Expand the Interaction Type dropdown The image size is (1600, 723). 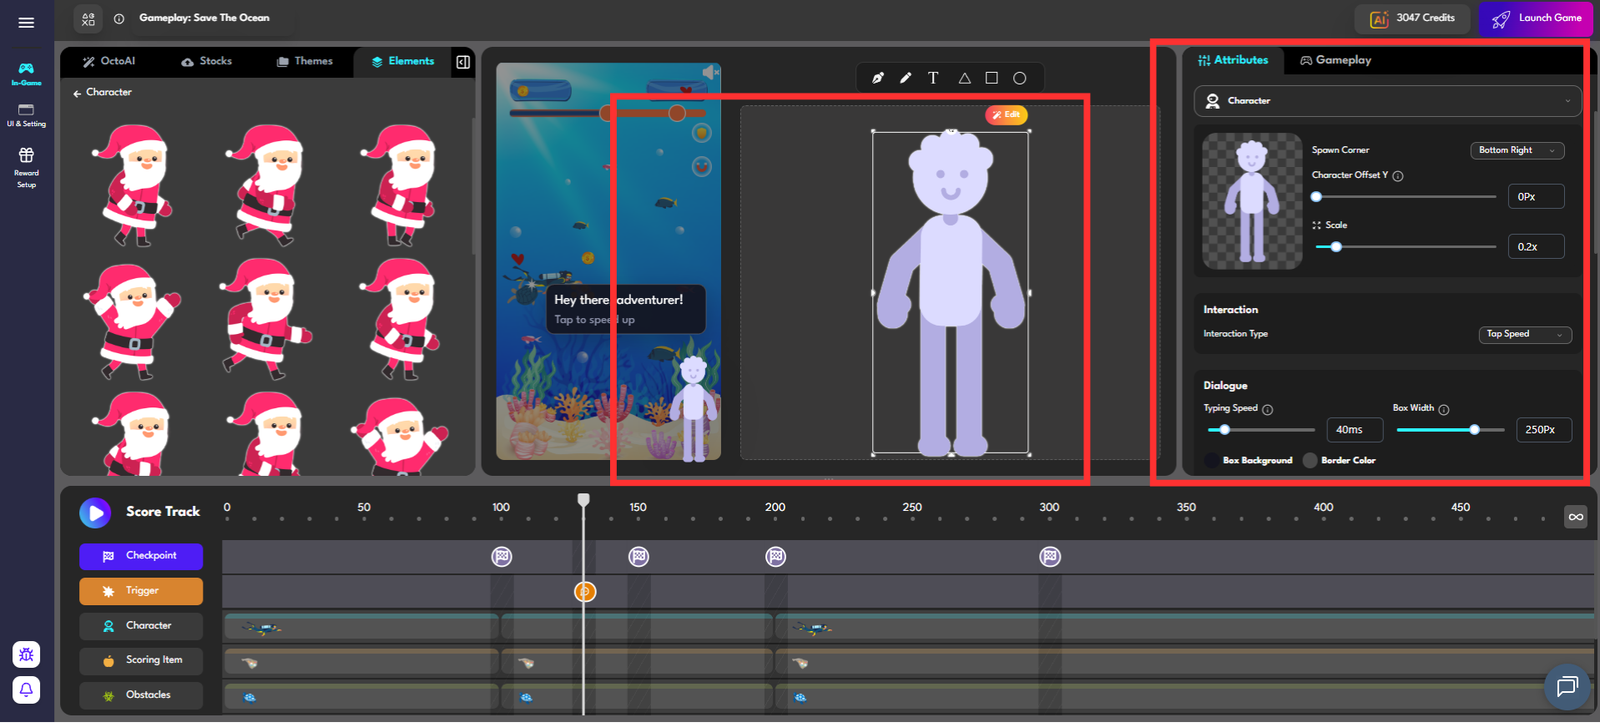(x=1524, y=334)
